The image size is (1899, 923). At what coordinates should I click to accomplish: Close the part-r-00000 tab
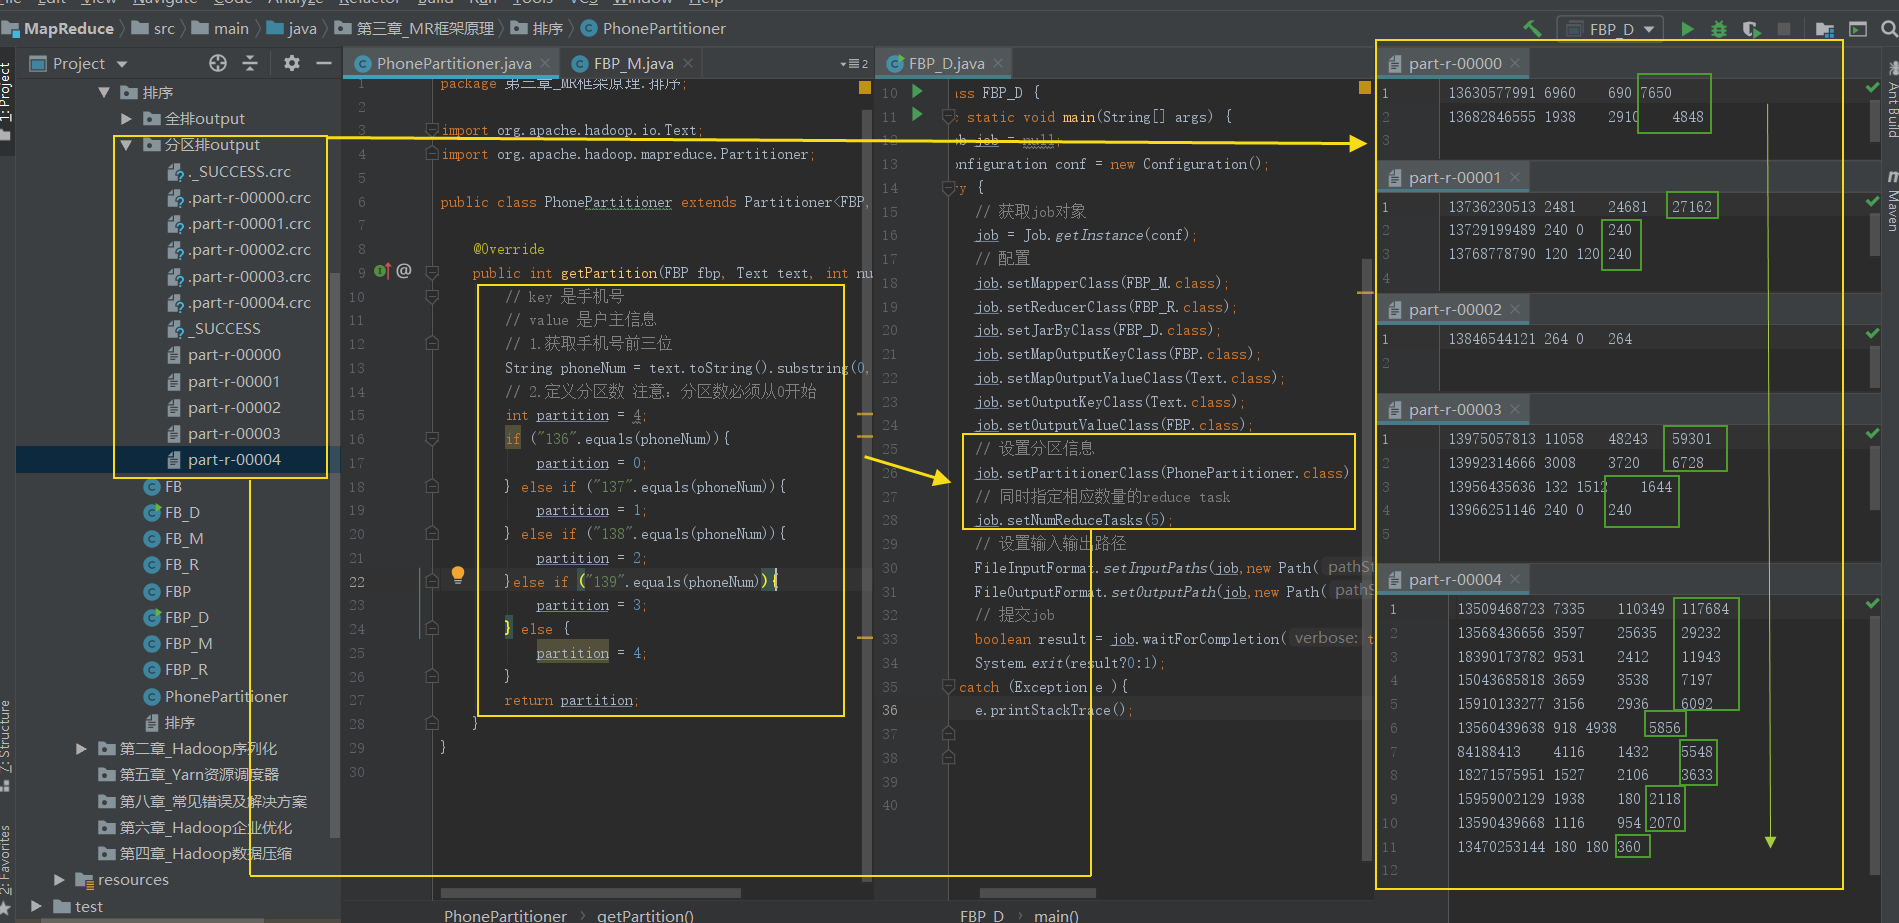1515,63
